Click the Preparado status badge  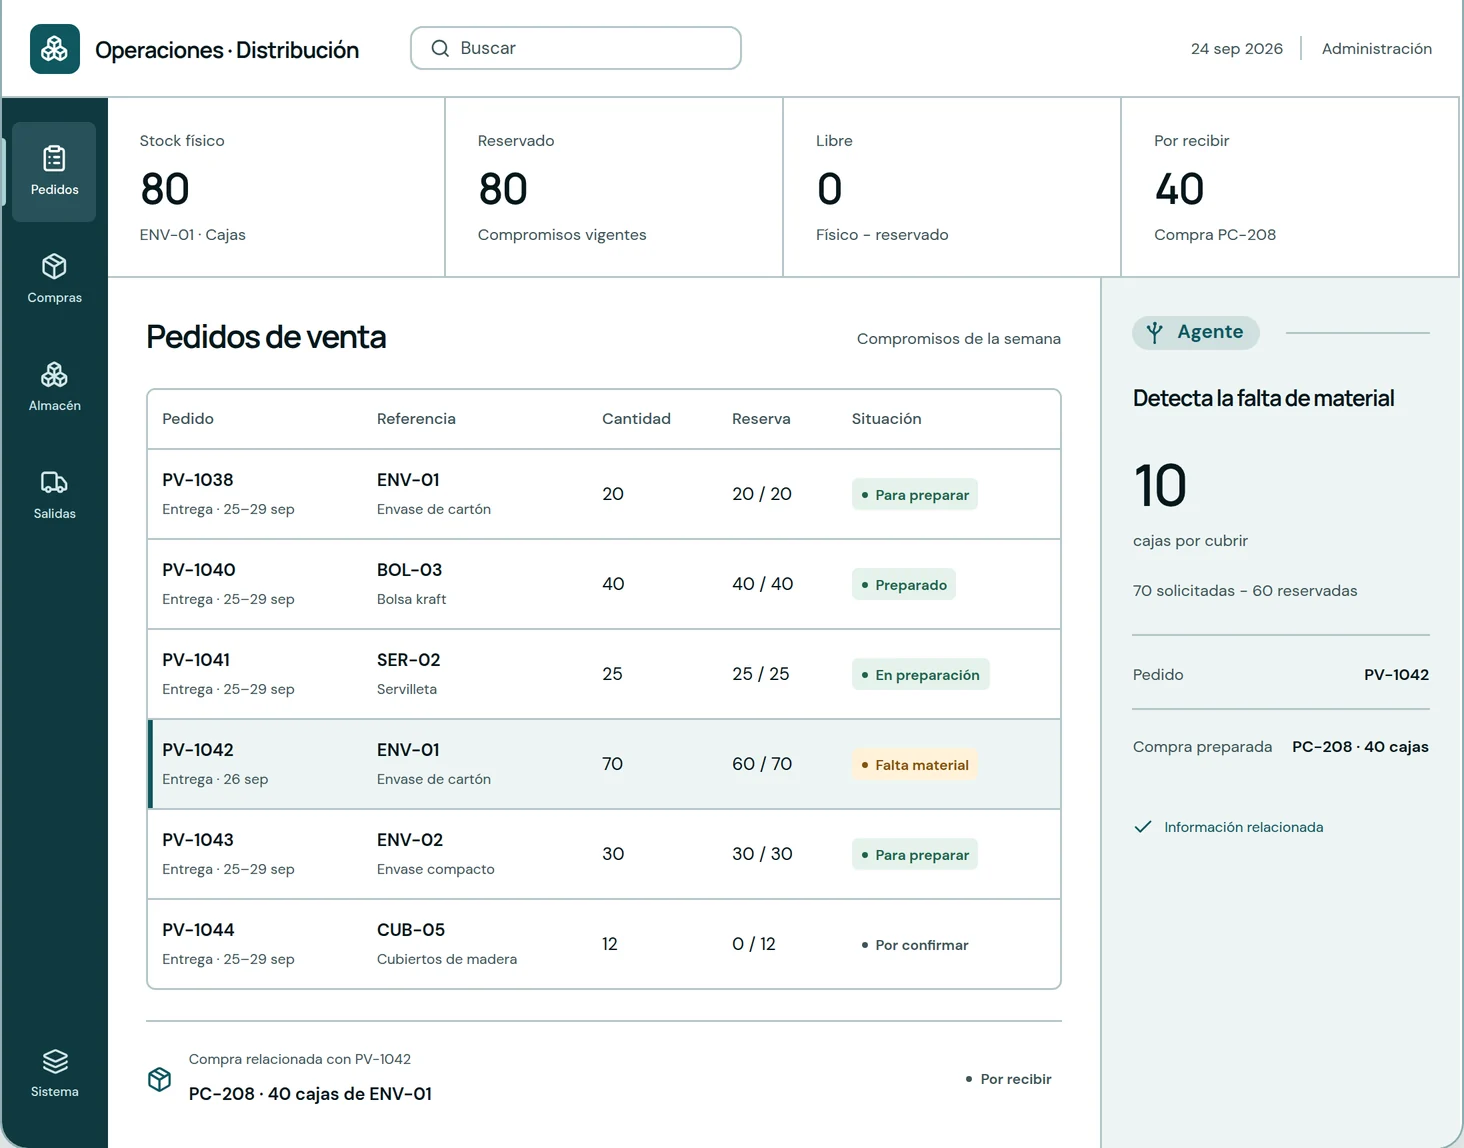click(x=904, y=585)
